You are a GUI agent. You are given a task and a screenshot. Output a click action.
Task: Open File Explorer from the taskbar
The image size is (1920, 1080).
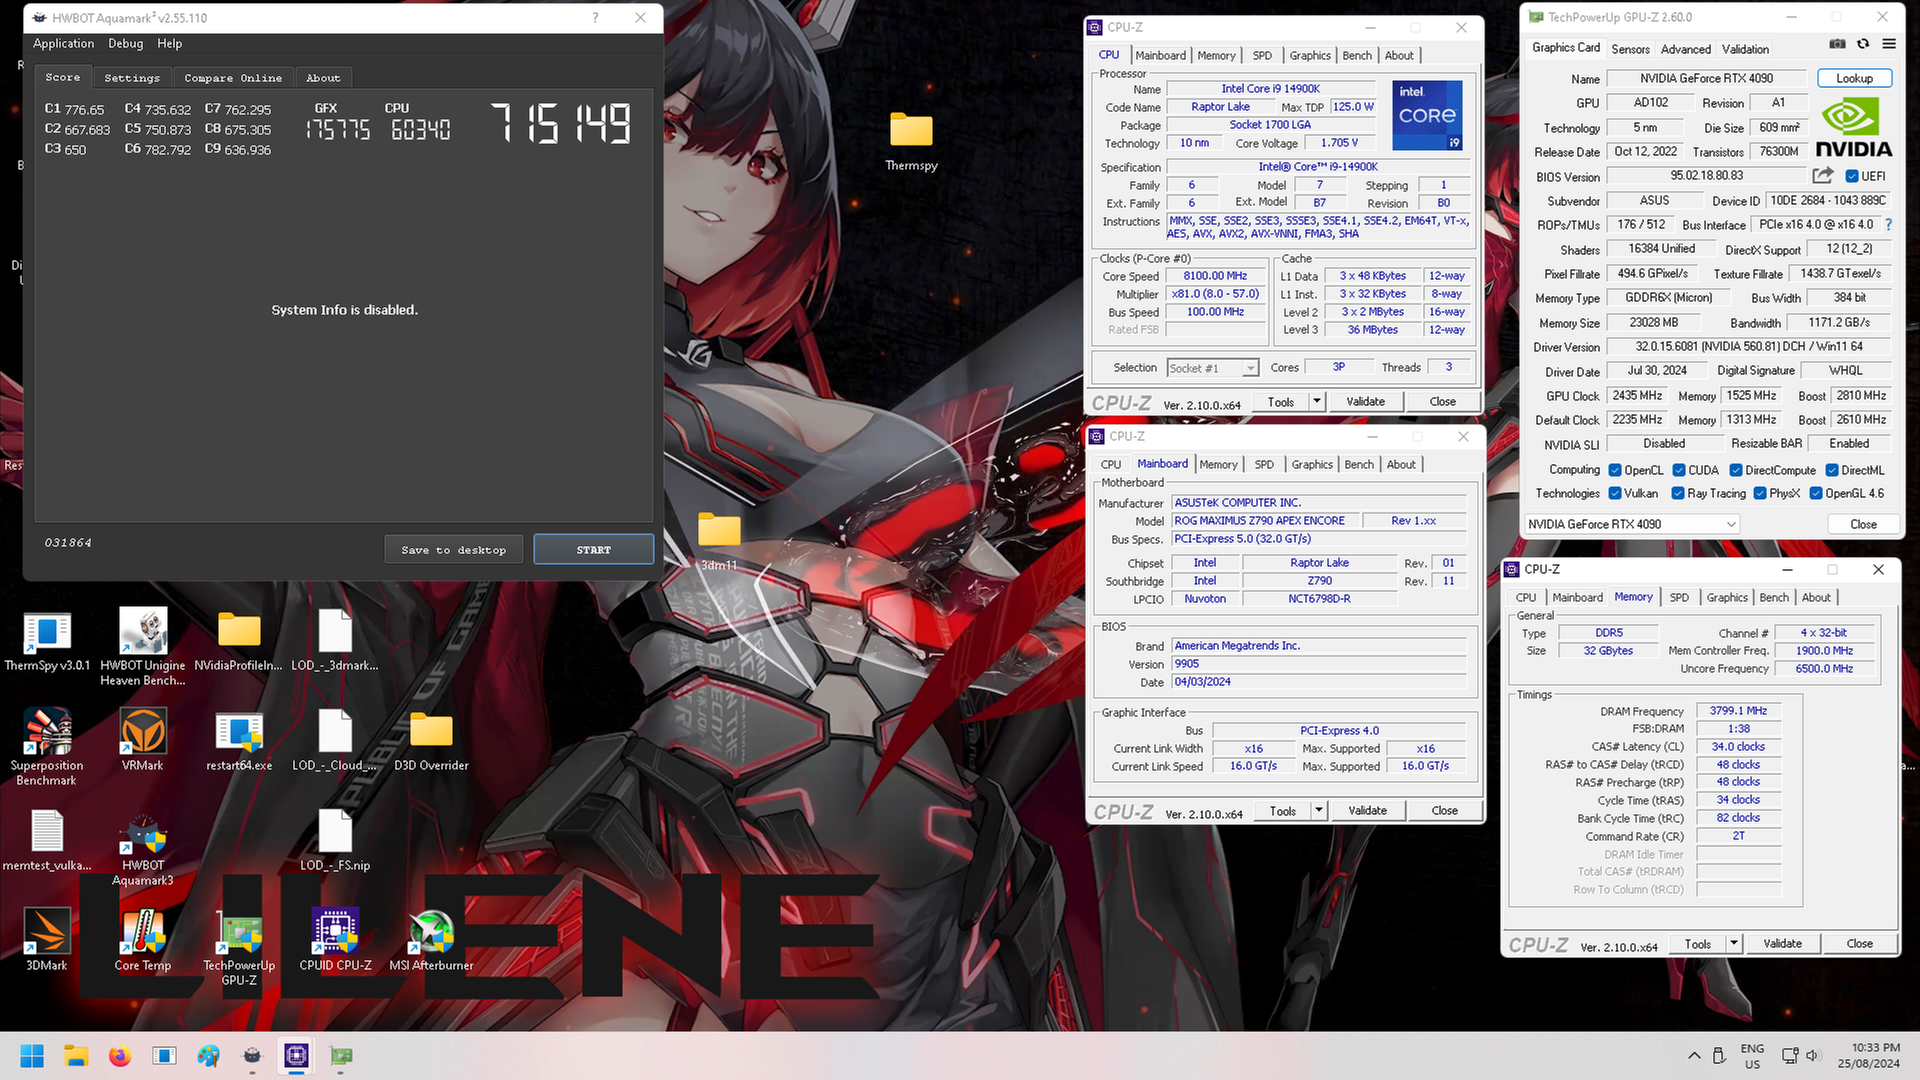[76, 1056]
